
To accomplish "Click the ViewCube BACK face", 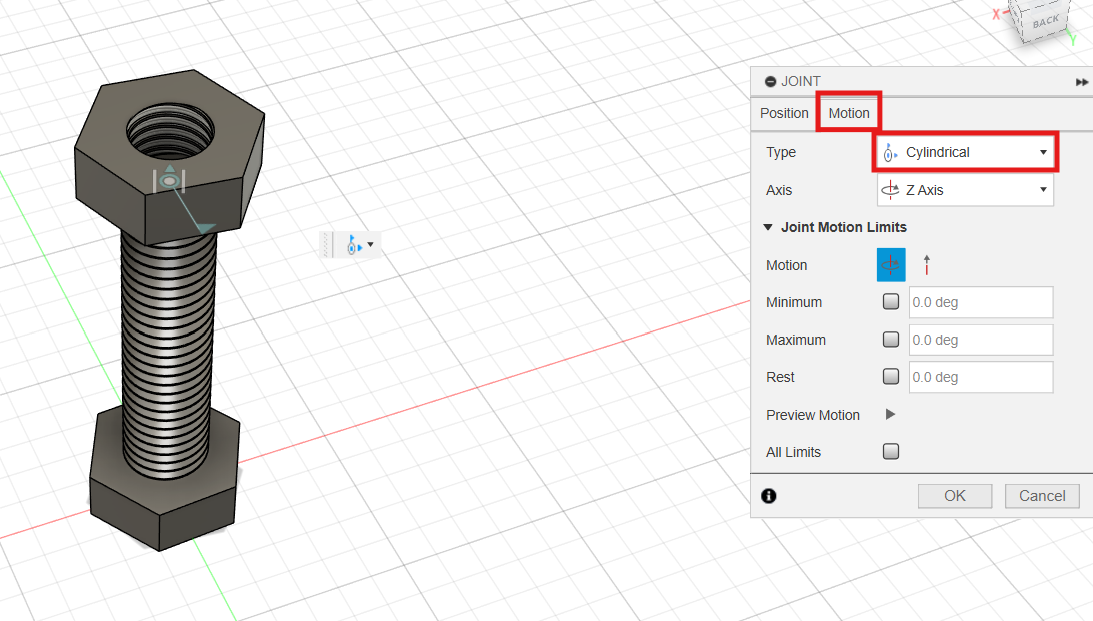I will point(1044,22).
